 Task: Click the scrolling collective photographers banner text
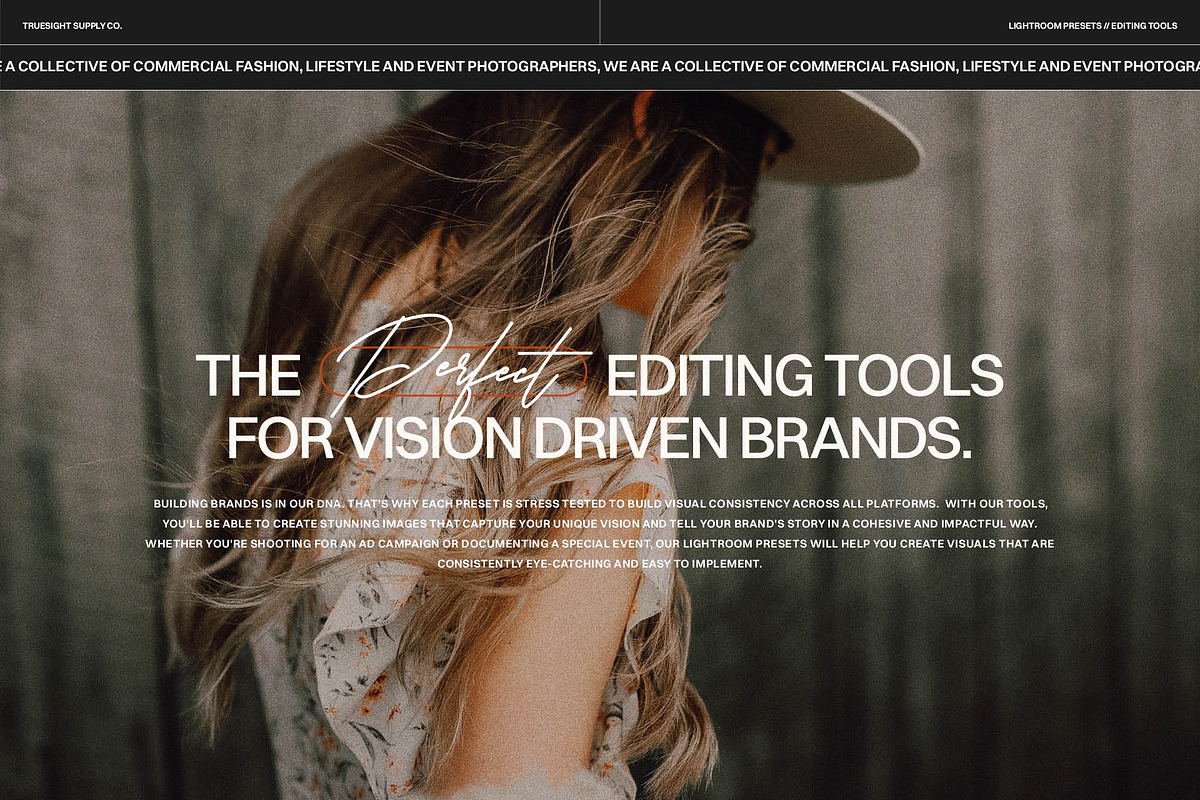600,67
